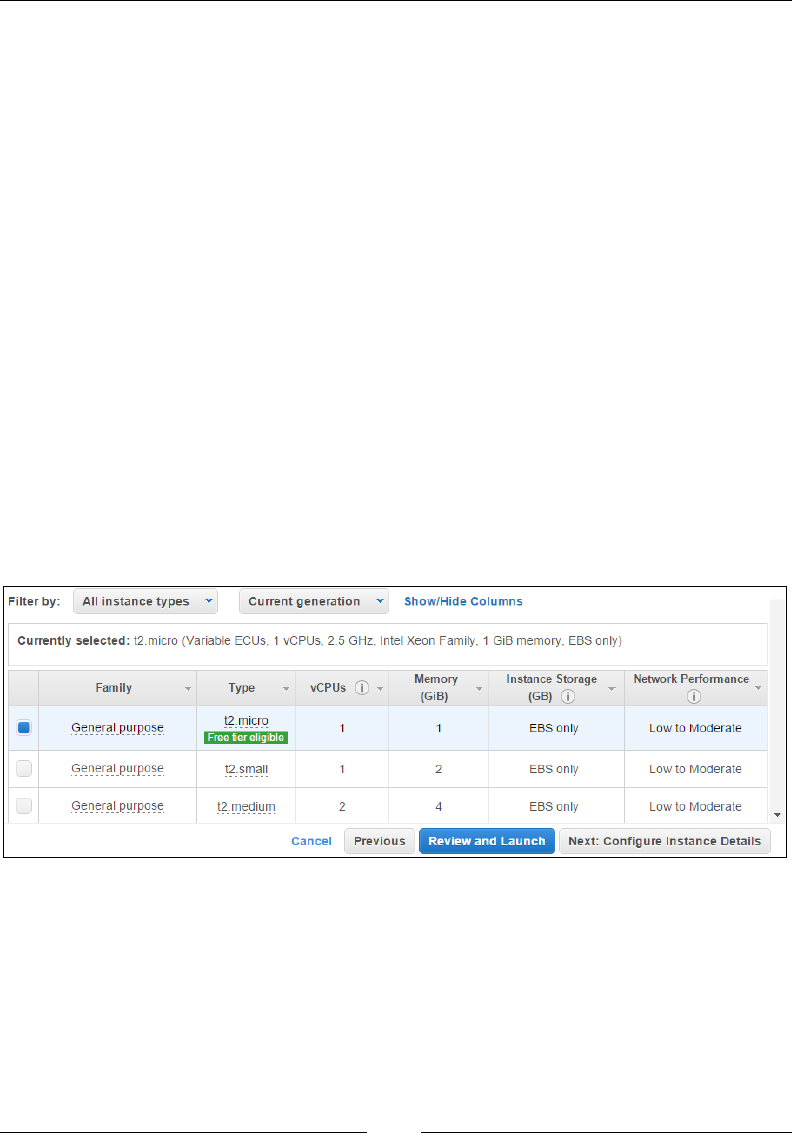This screenshot has width=792, height=1142.
Task: Click the scrollbar down arrow
Action: 777,815
